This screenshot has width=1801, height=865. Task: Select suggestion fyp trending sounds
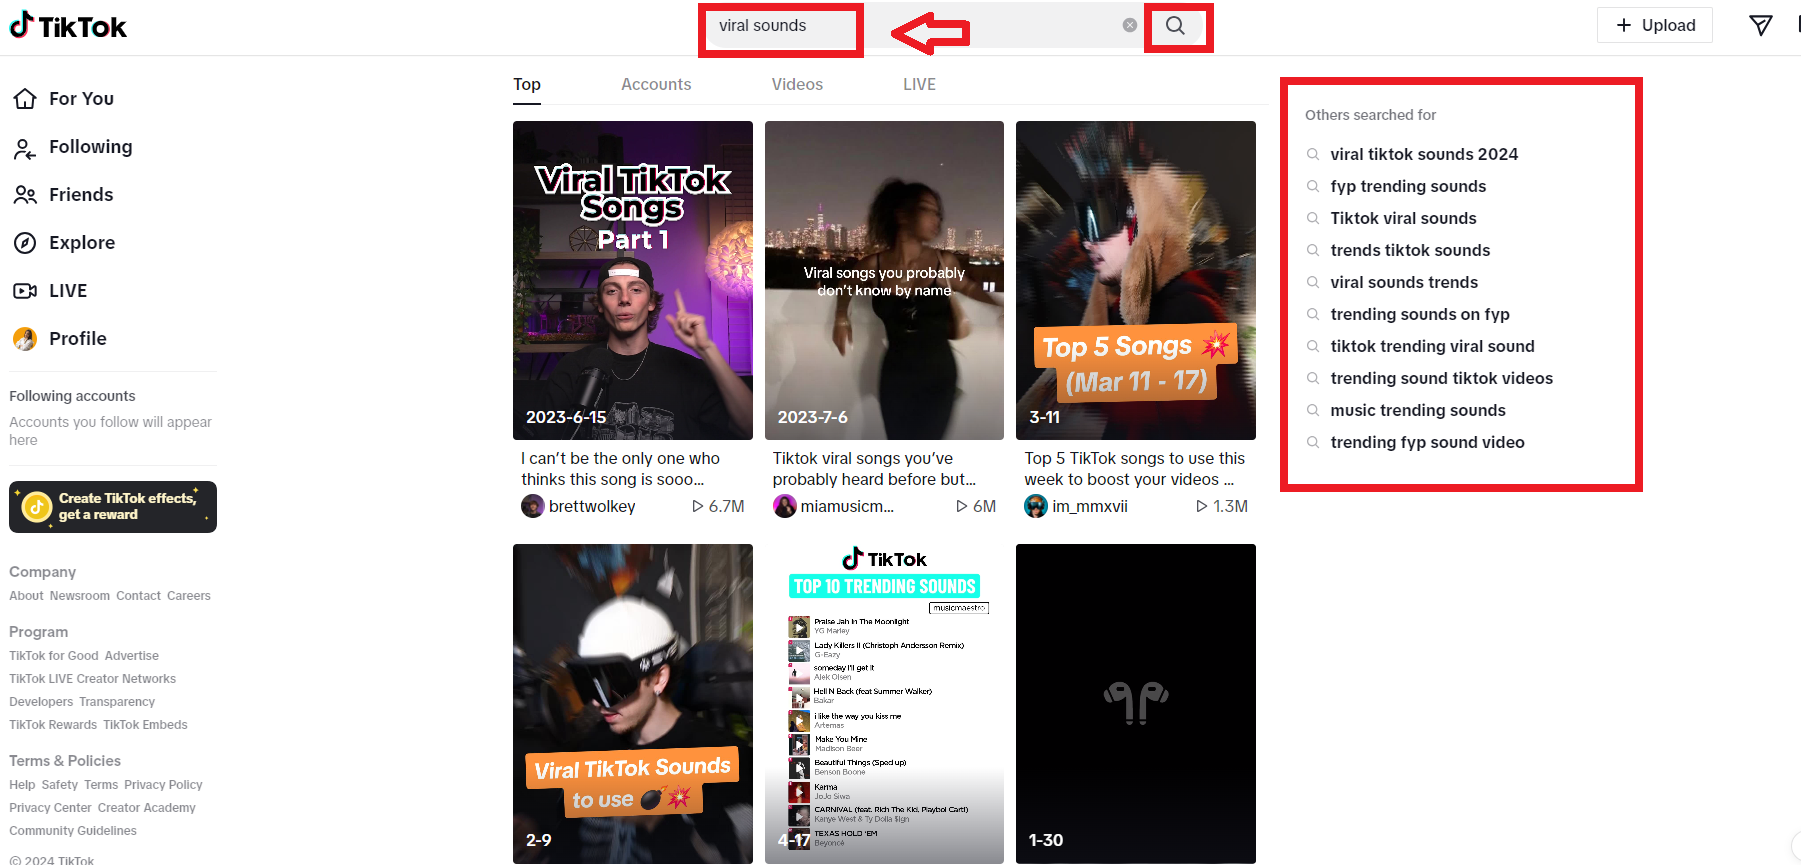coord(1408,186)
